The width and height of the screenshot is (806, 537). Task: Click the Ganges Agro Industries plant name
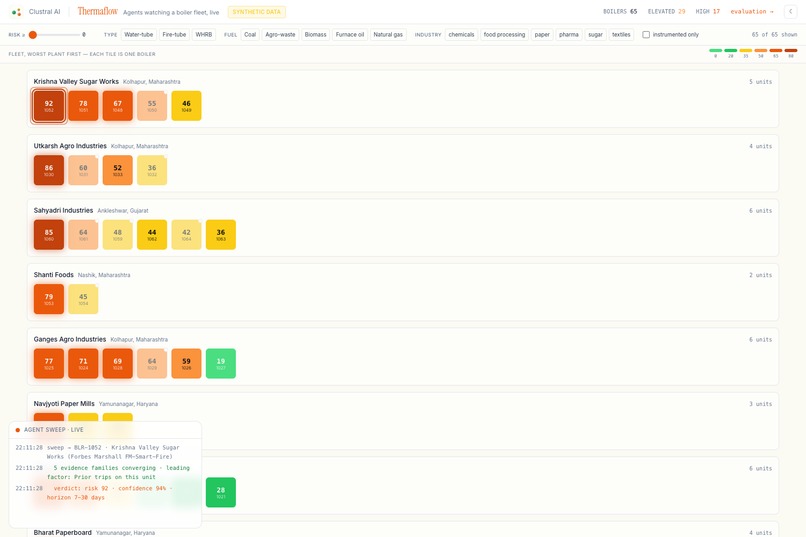tap(69, 339)
